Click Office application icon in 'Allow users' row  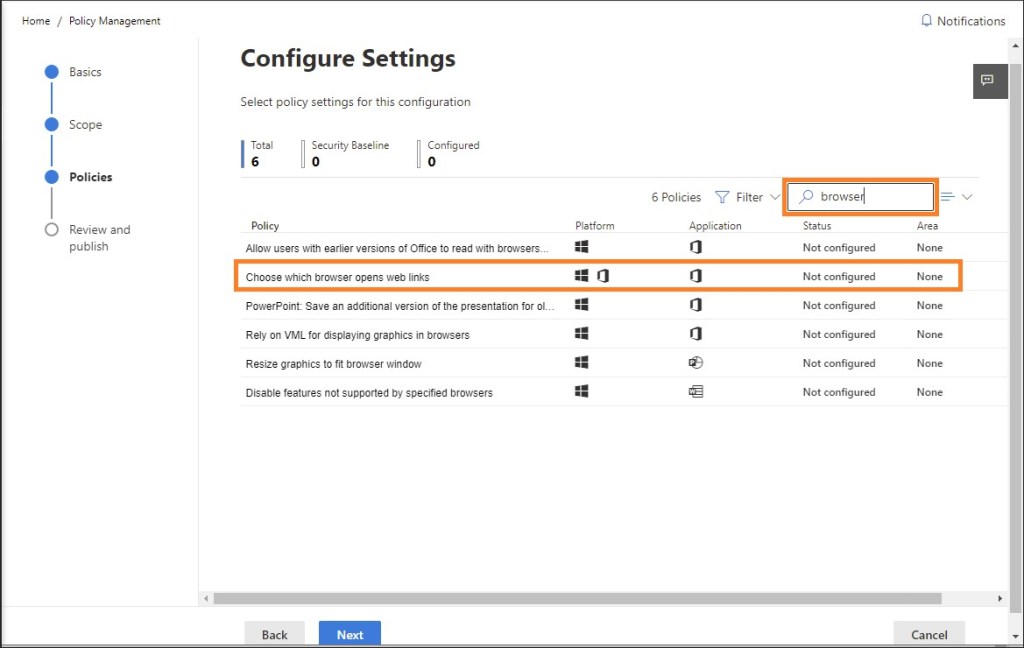coord(696,247)
